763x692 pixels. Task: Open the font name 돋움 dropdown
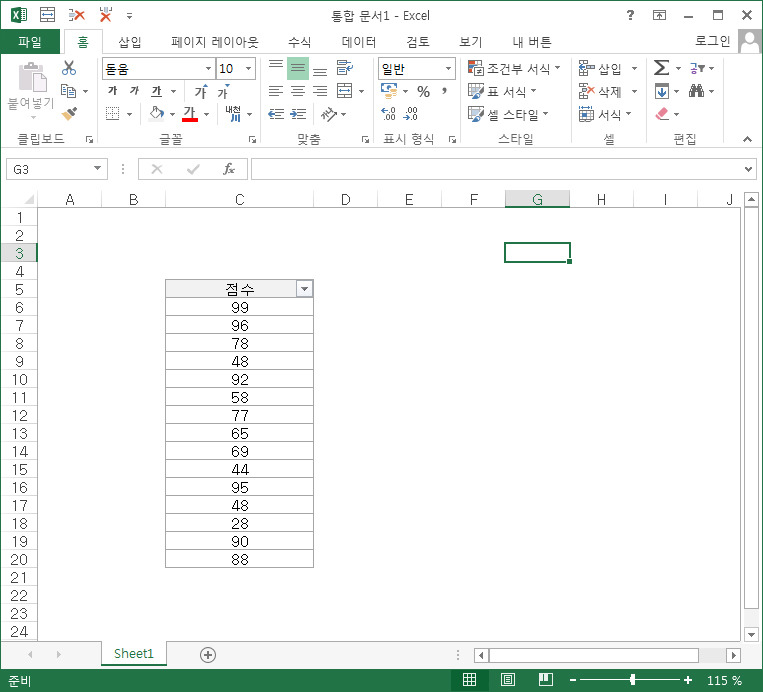pos(208,69)
